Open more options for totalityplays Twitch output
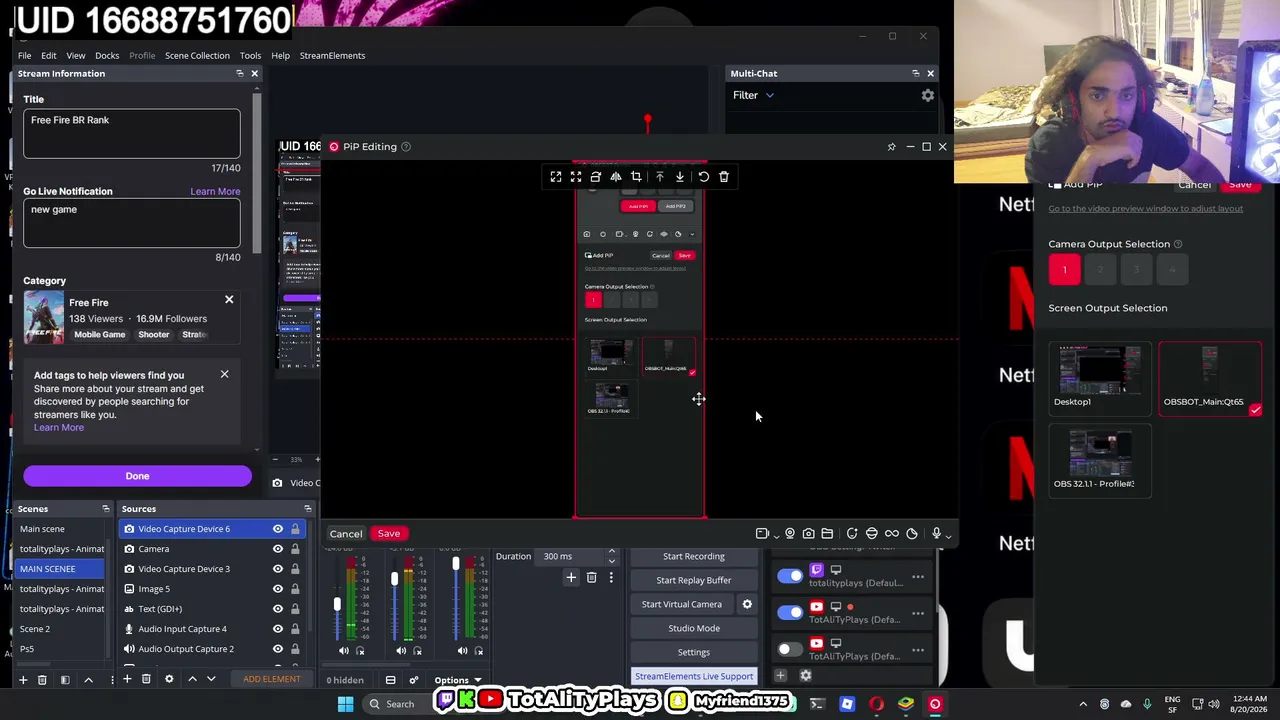The height and width of the screenshot is (720, 1280). pos(918,577)
